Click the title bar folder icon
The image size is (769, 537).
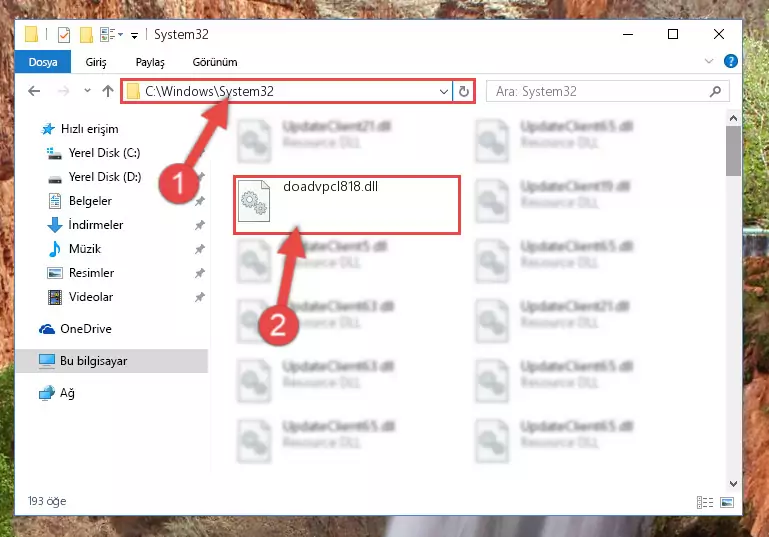31,34
